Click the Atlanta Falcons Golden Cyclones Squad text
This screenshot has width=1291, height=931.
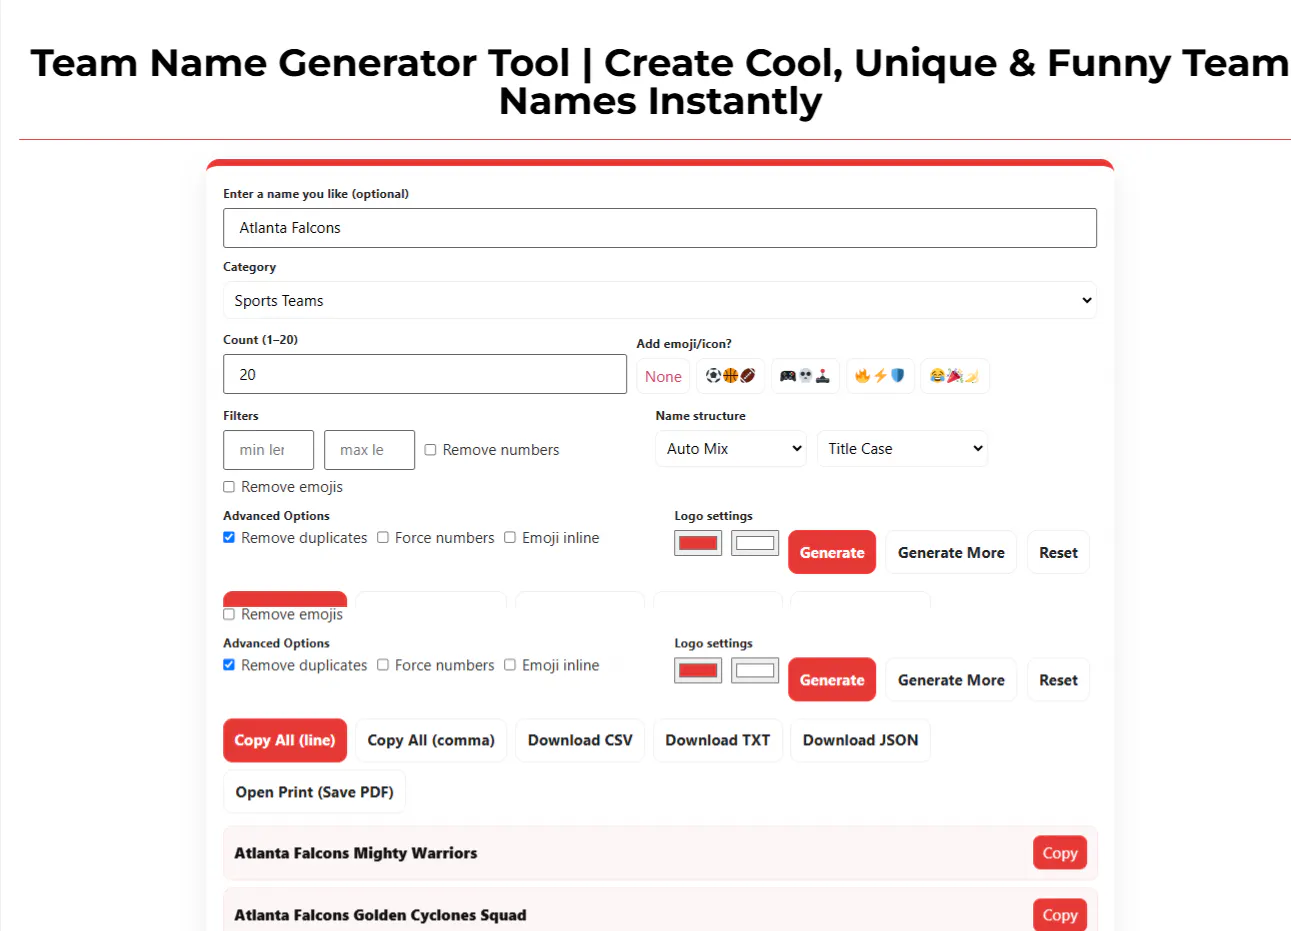(380, 915)
